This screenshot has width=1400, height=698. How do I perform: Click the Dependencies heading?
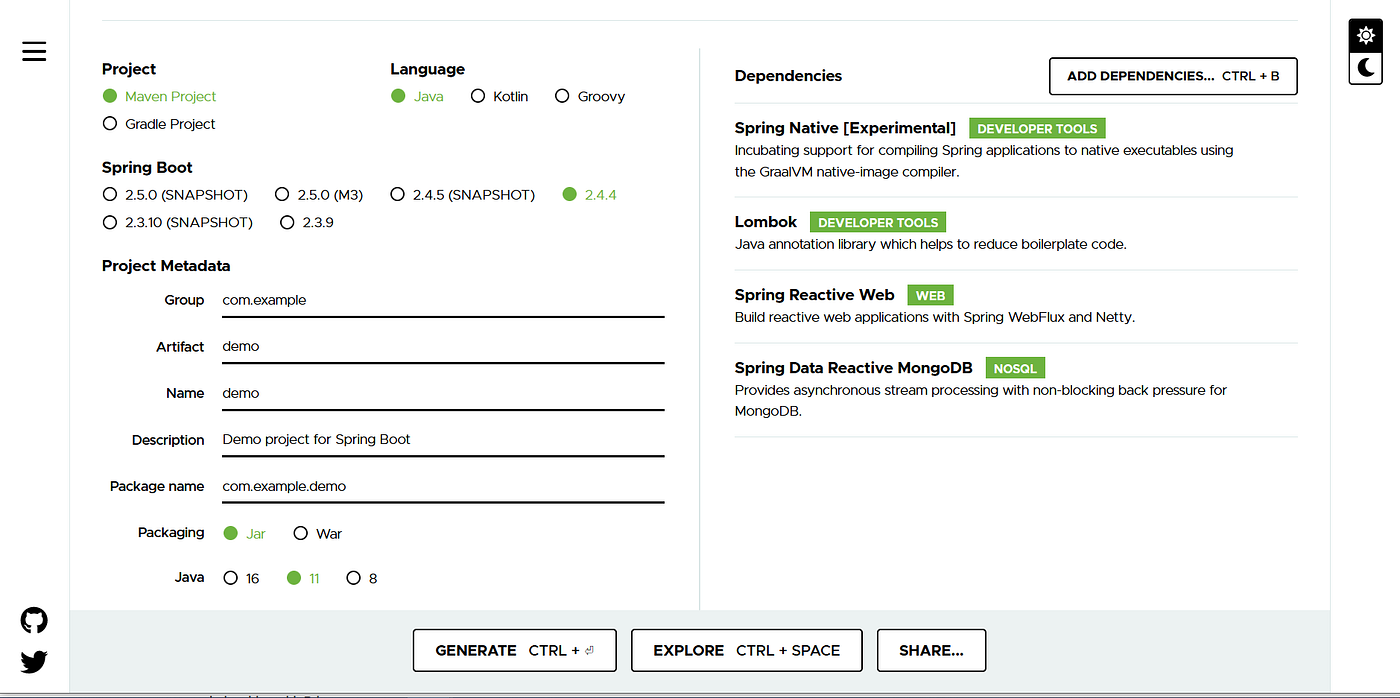(x=788, y=76)
